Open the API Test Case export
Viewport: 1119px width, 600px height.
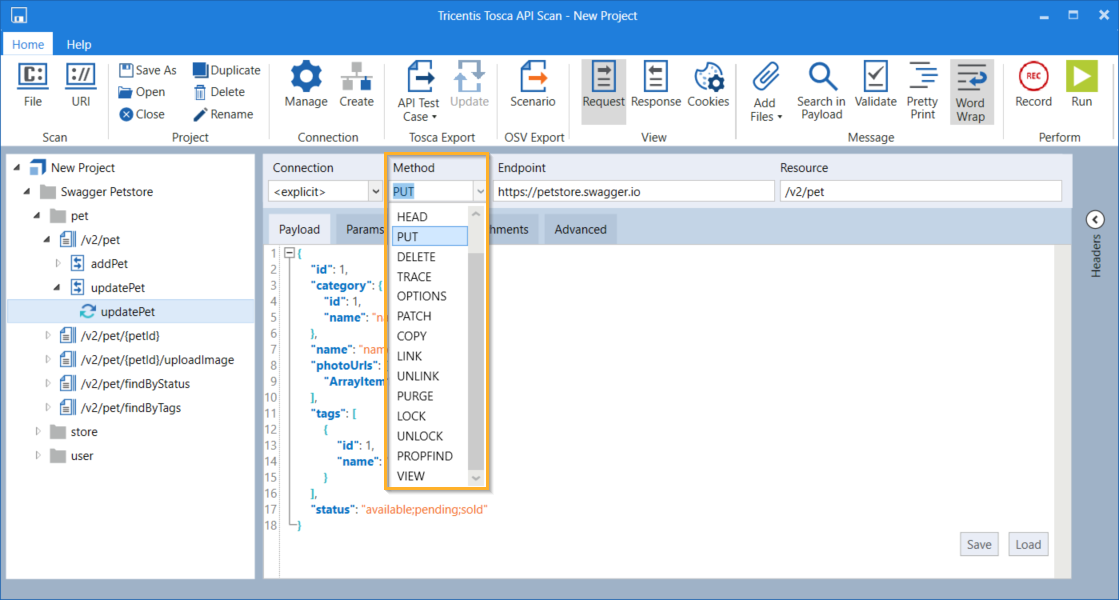[x=418, y=88]
